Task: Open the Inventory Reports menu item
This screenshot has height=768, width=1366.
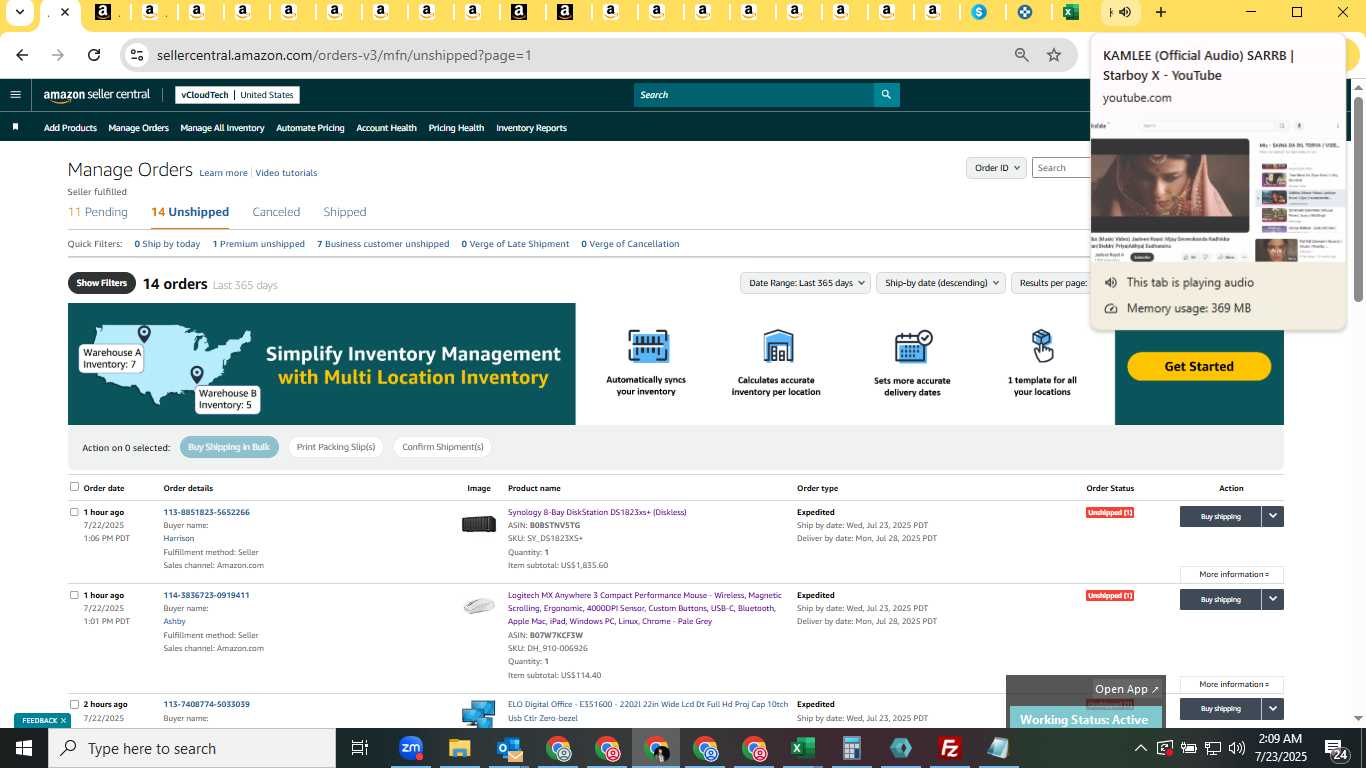Action: 531,128
